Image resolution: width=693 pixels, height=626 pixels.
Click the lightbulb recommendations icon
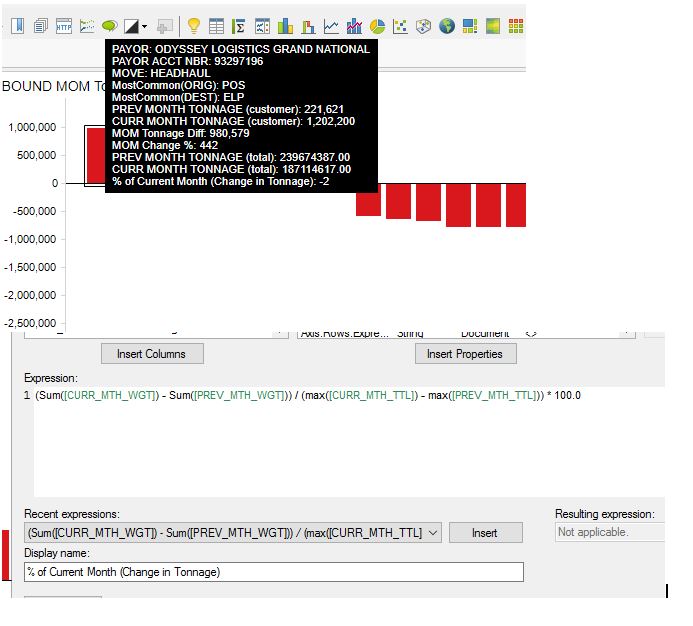pyautogui.click(x=194, y=26)
